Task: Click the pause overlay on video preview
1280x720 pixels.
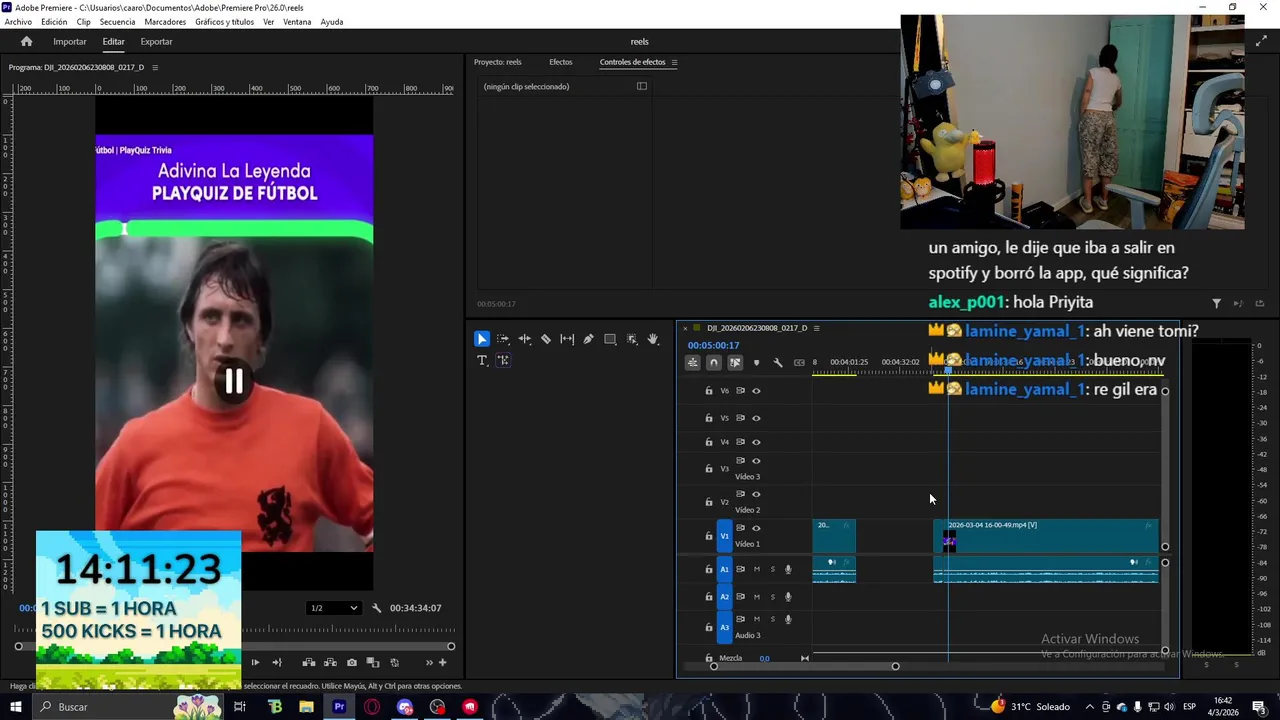Action: [233, 381]
